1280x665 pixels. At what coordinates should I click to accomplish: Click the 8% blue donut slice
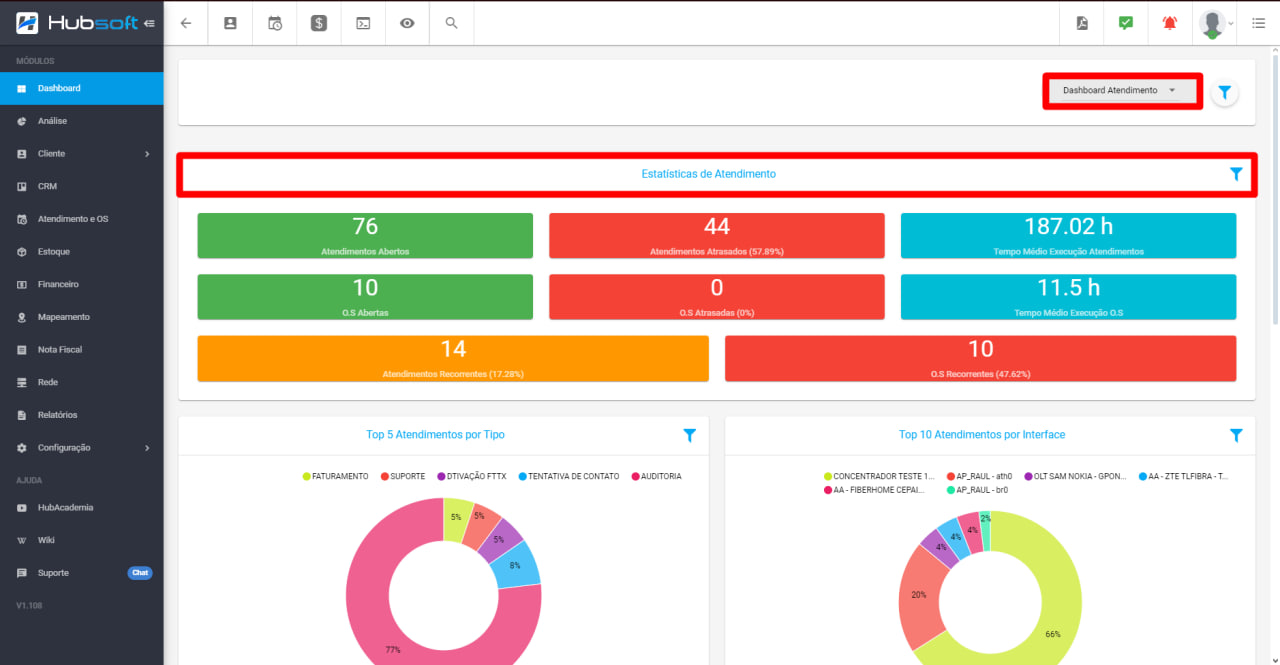point(517,565)
